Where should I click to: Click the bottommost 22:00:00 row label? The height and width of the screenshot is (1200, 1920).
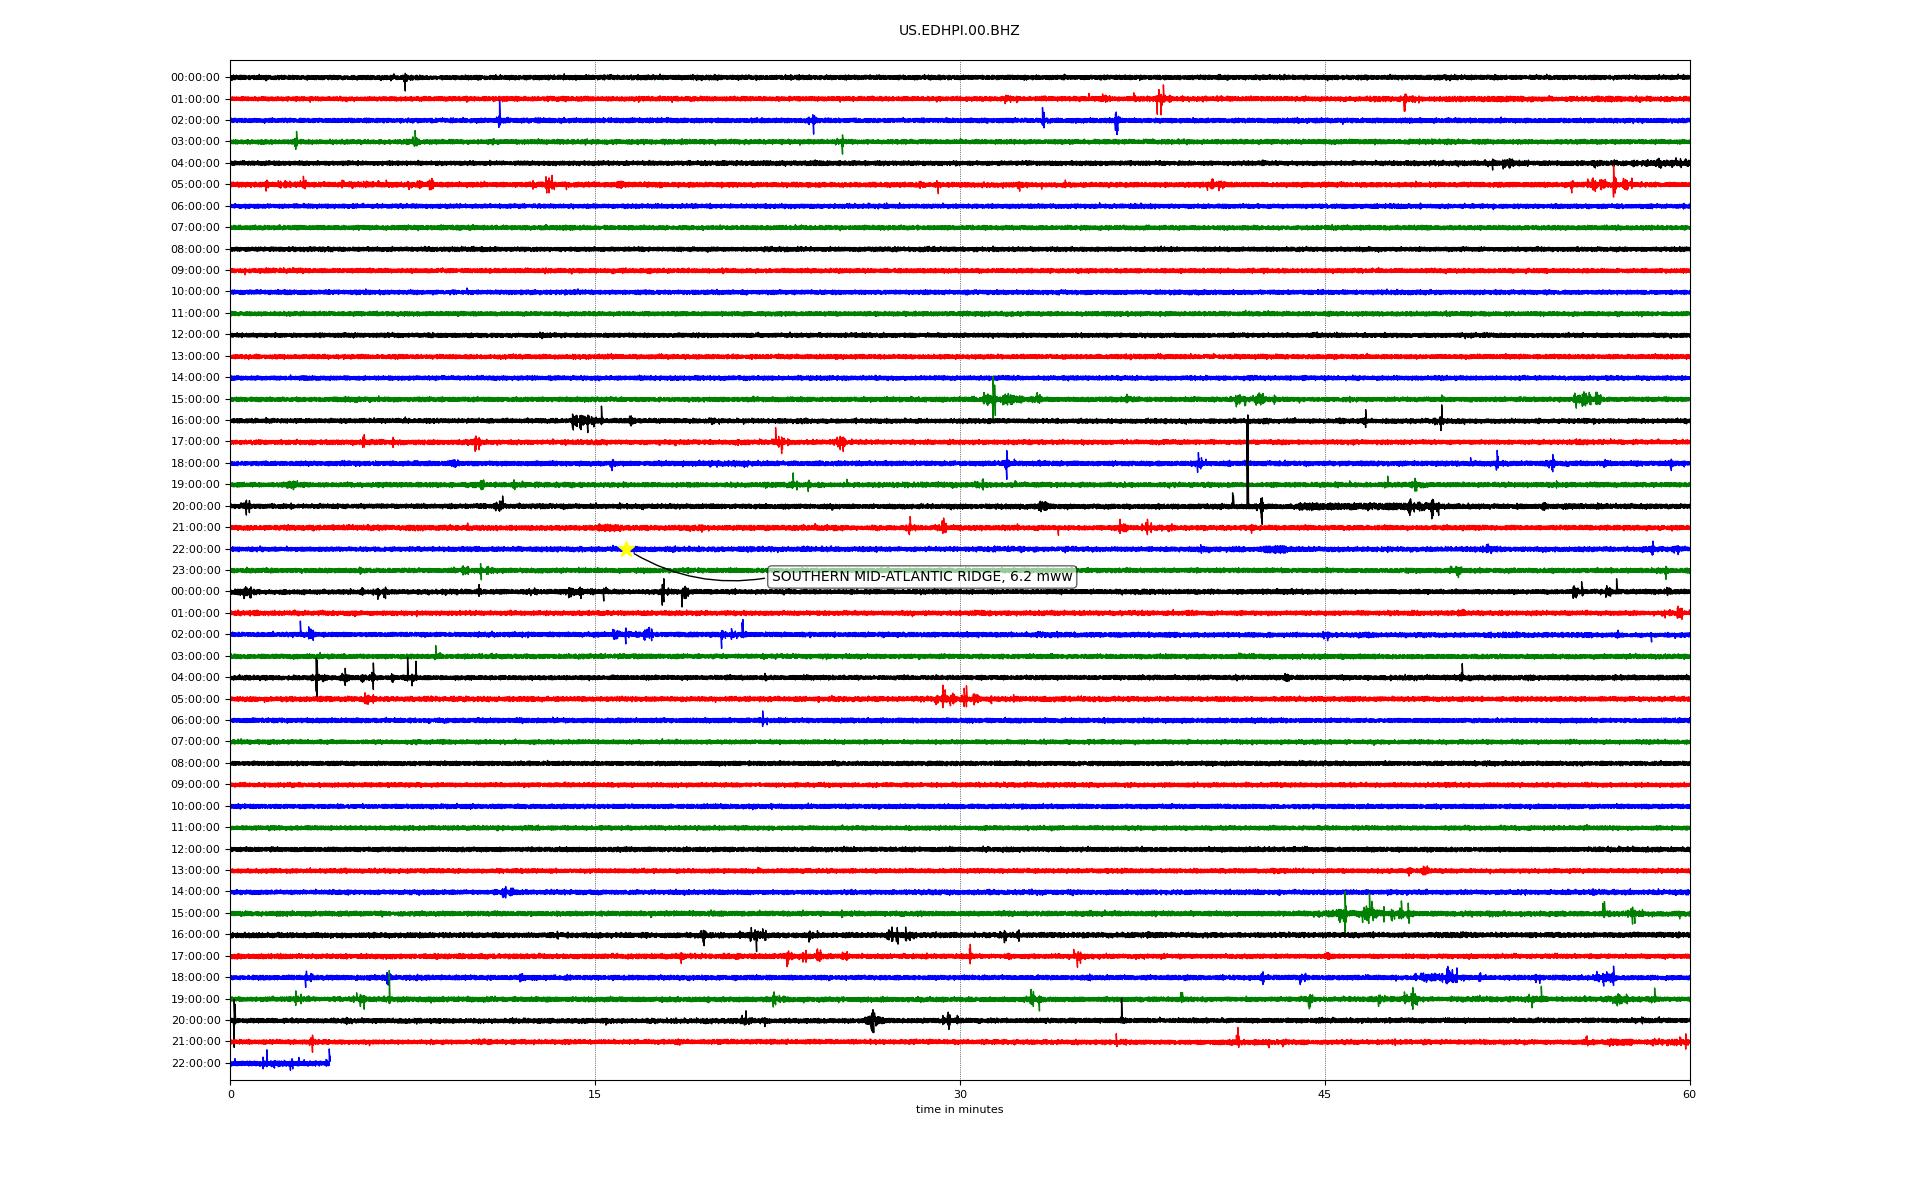click(195, 1064)
